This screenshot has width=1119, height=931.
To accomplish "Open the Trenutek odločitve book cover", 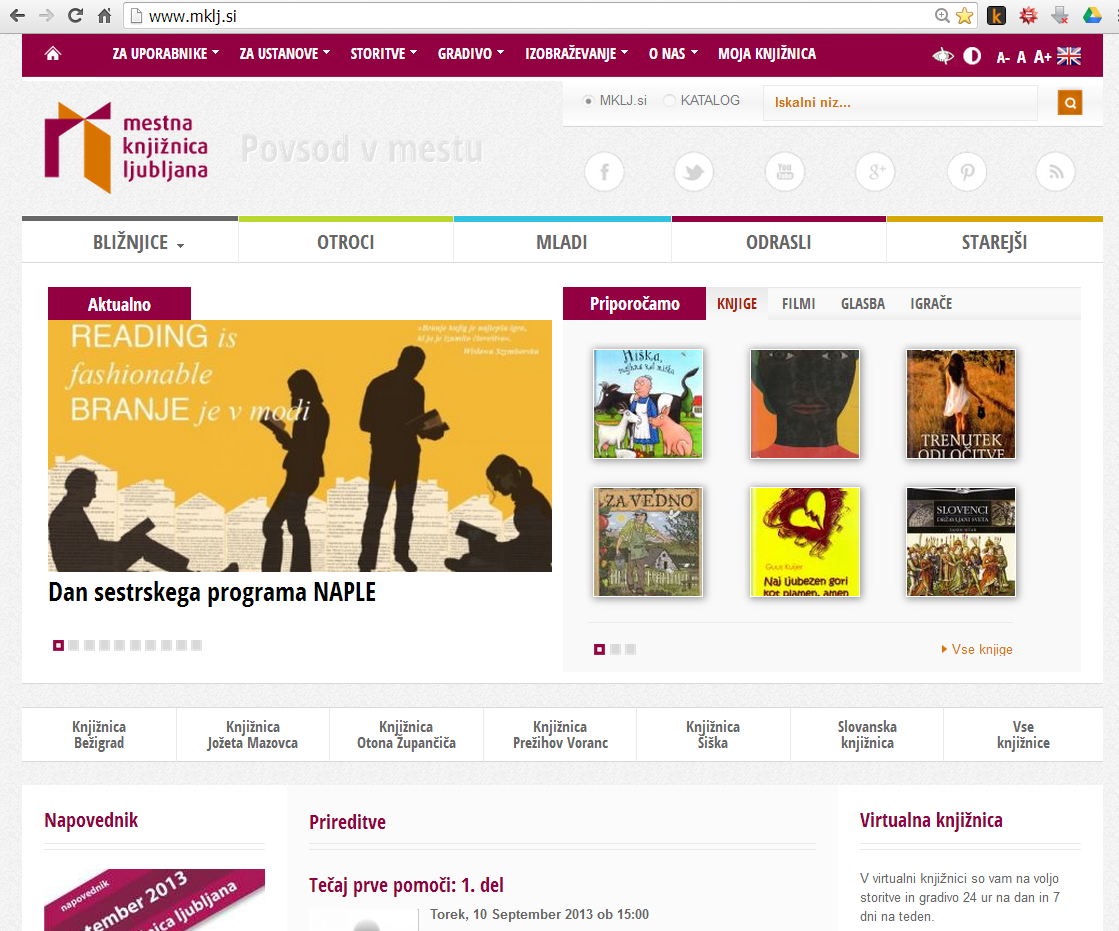I will tap(961, 404).
